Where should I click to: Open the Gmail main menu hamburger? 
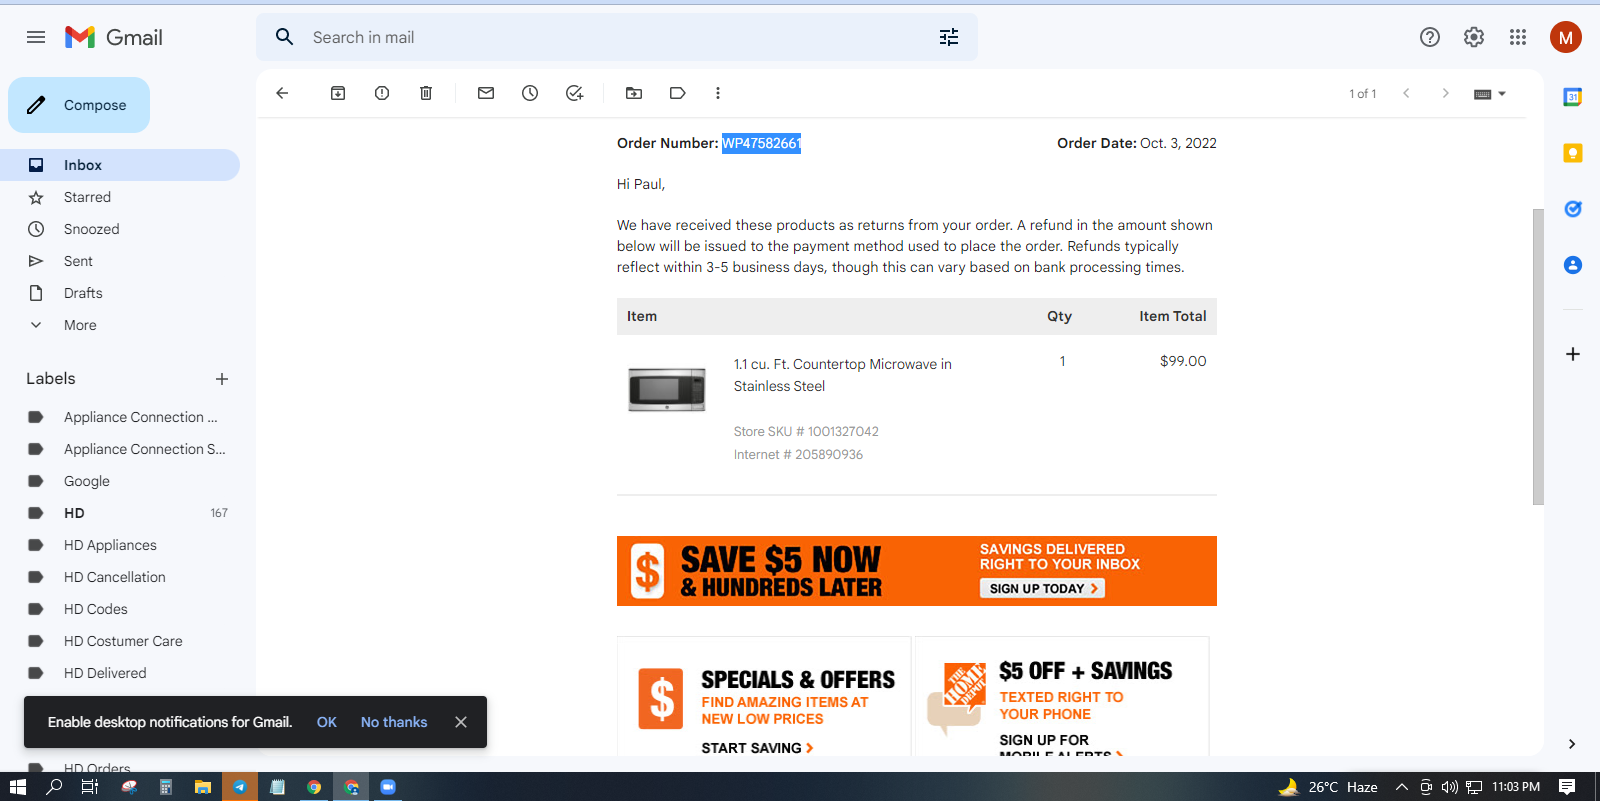[36, 37]
